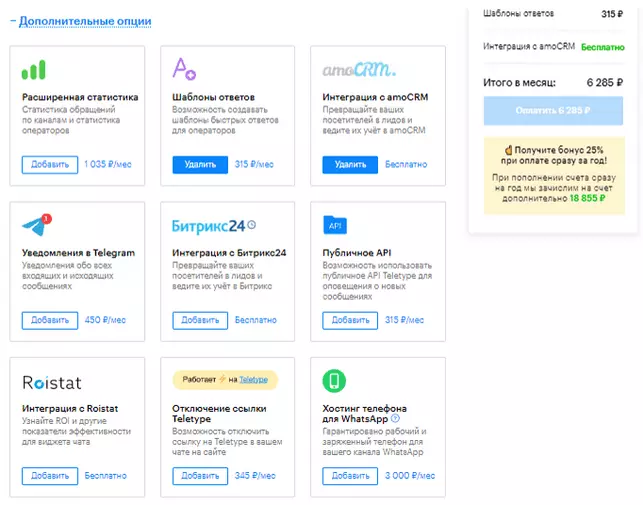Click the Расширенная статистика title

pyautogui.click(x=80, y=97)
